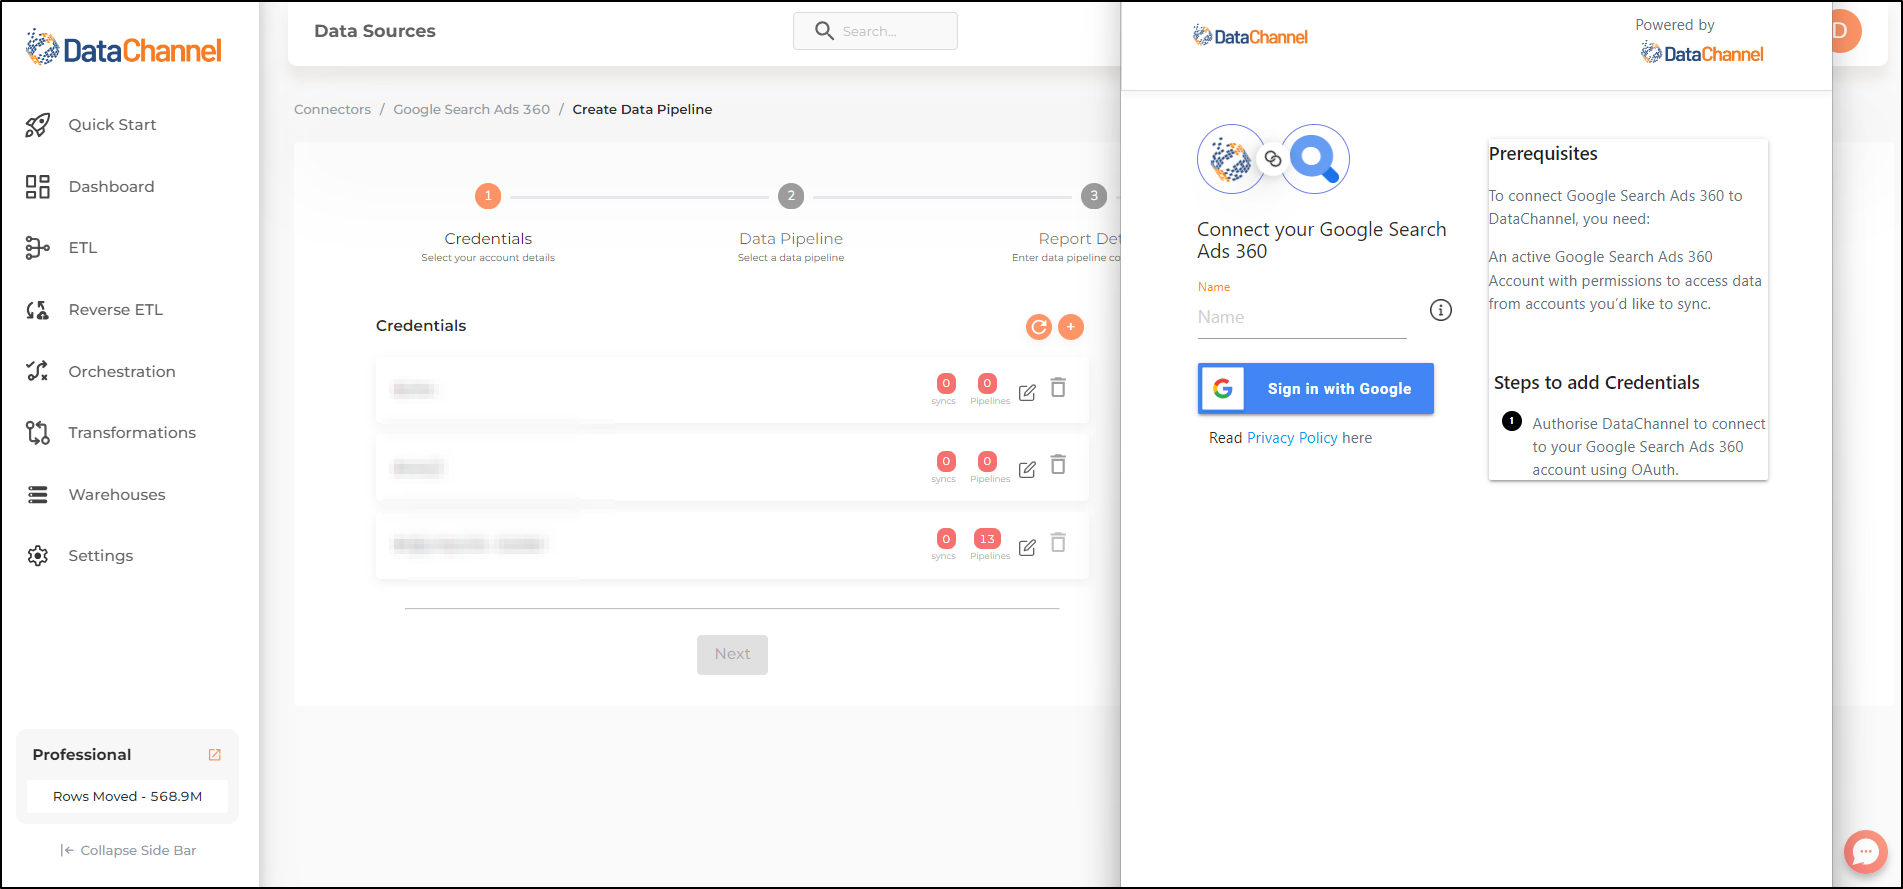1903x889 pixels.
Task: Click 'Steps to add Credentials' heading
Action: pyautogui.click(x=1597, y=383)
